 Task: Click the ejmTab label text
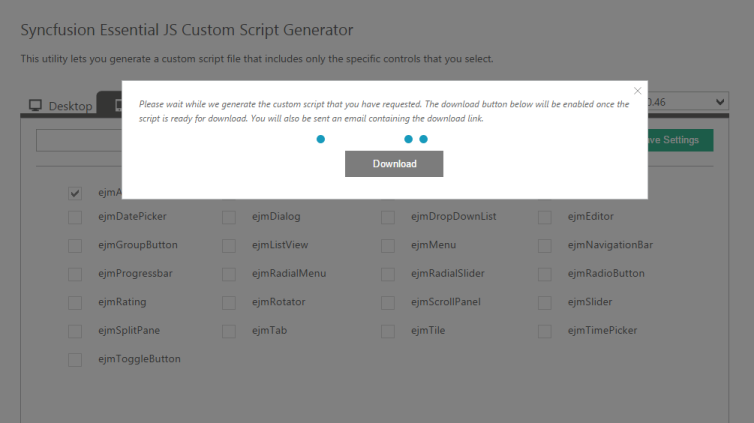(x=269, y=330)
